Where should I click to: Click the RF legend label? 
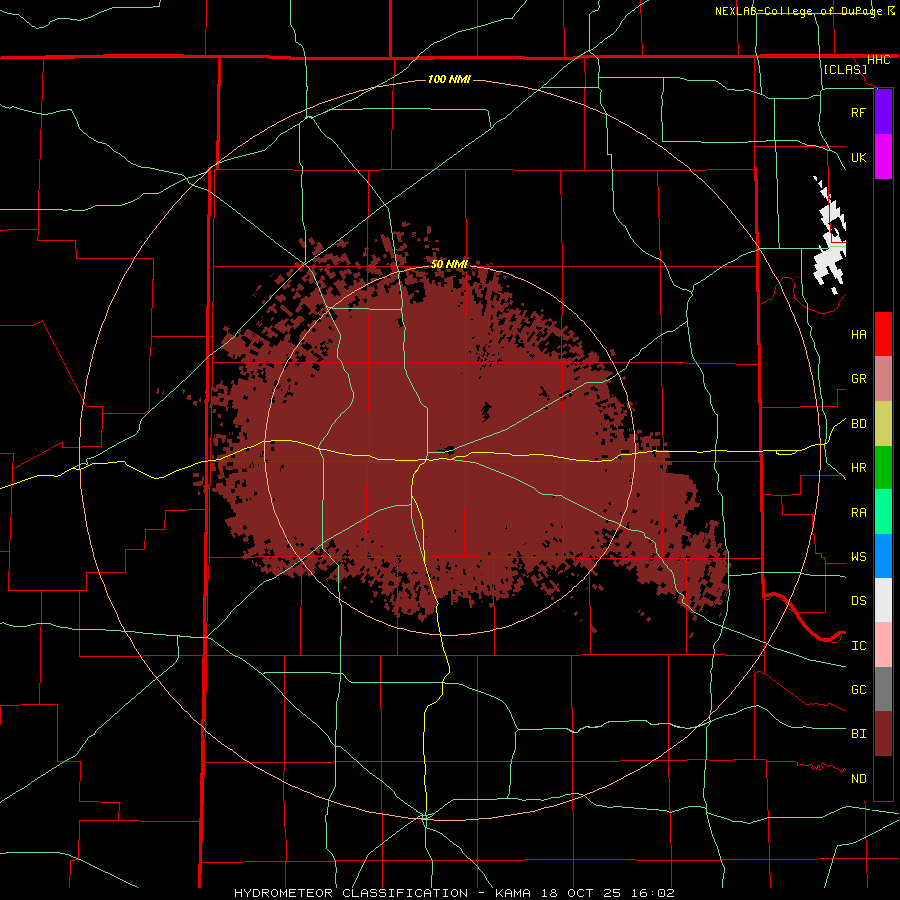[858, 112]
